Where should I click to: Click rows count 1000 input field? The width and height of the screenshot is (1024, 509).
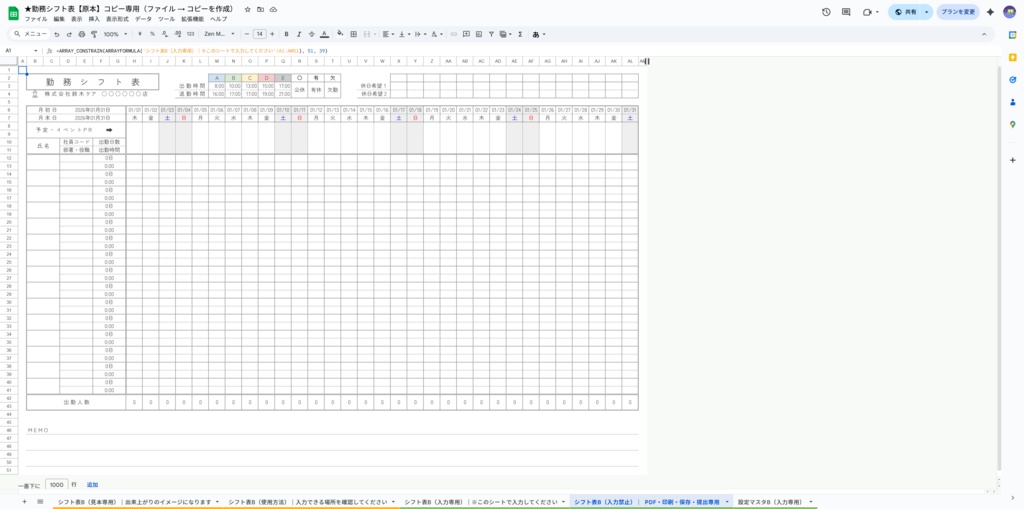57,485
